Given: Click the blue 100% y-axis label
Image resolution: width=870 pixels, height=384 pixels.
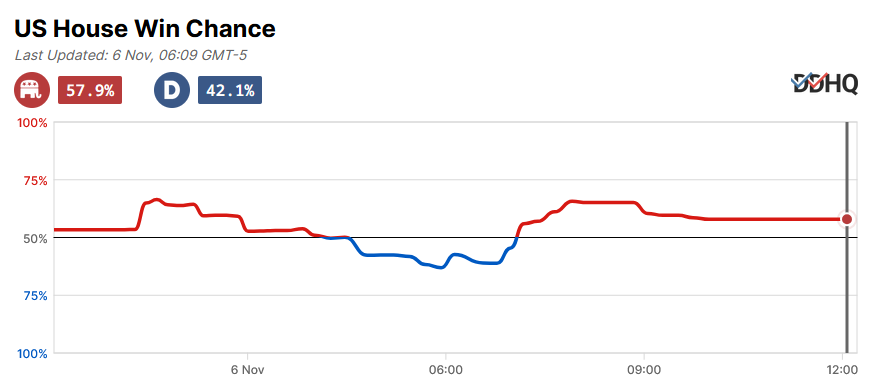Looking at the screenshot, I should (x=34, y=353).
